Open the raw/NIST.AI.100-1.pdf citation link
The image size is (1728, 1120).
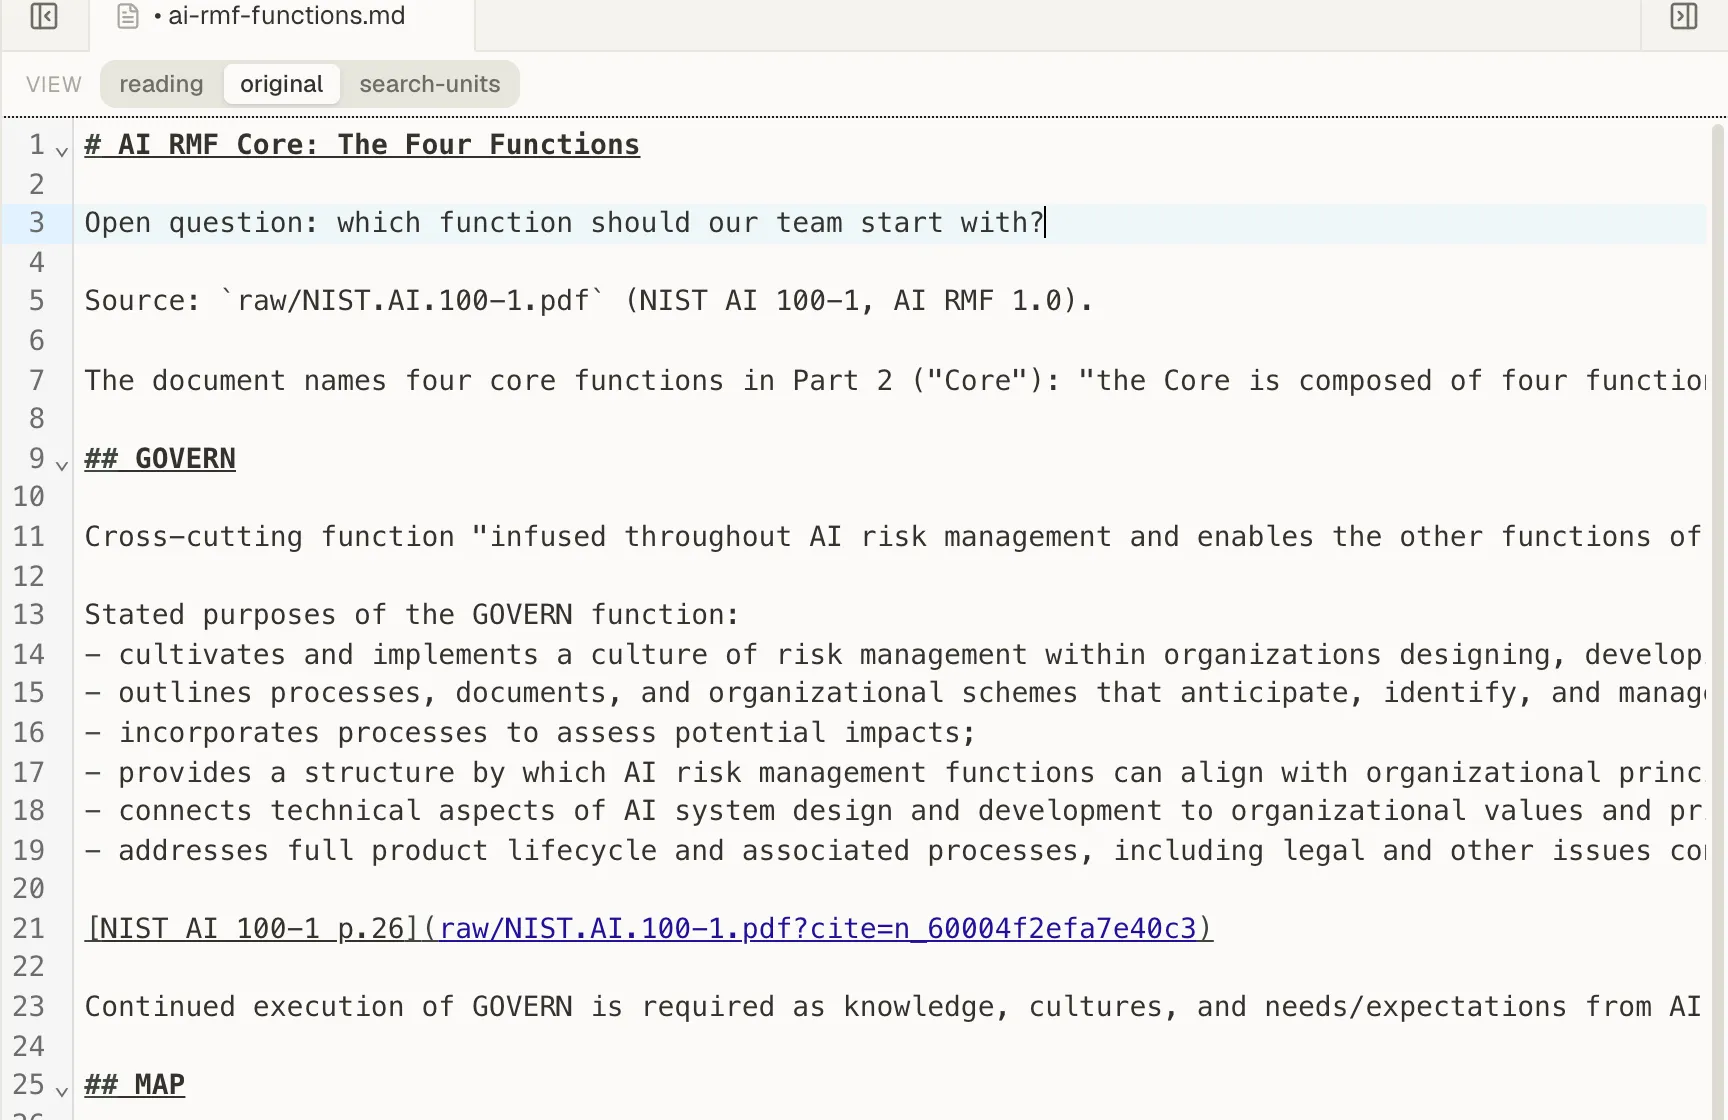coord(818,929)
